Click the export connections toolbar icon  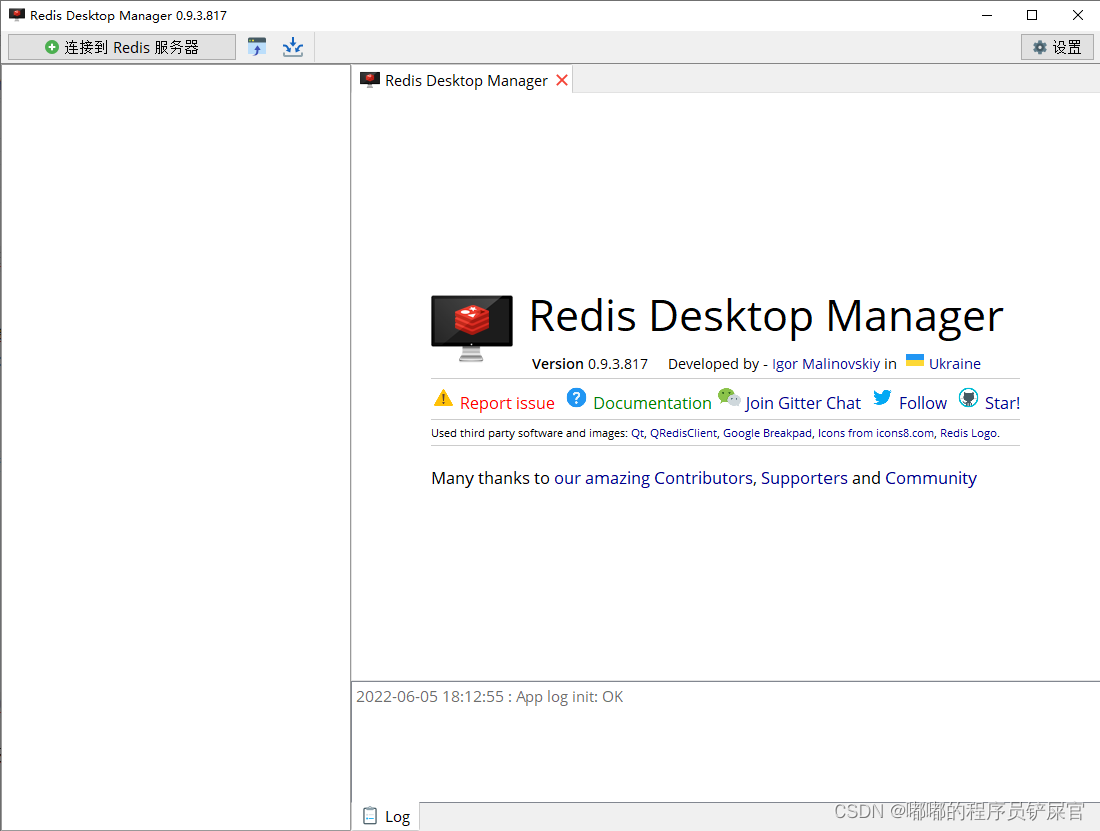coord(293,47)
